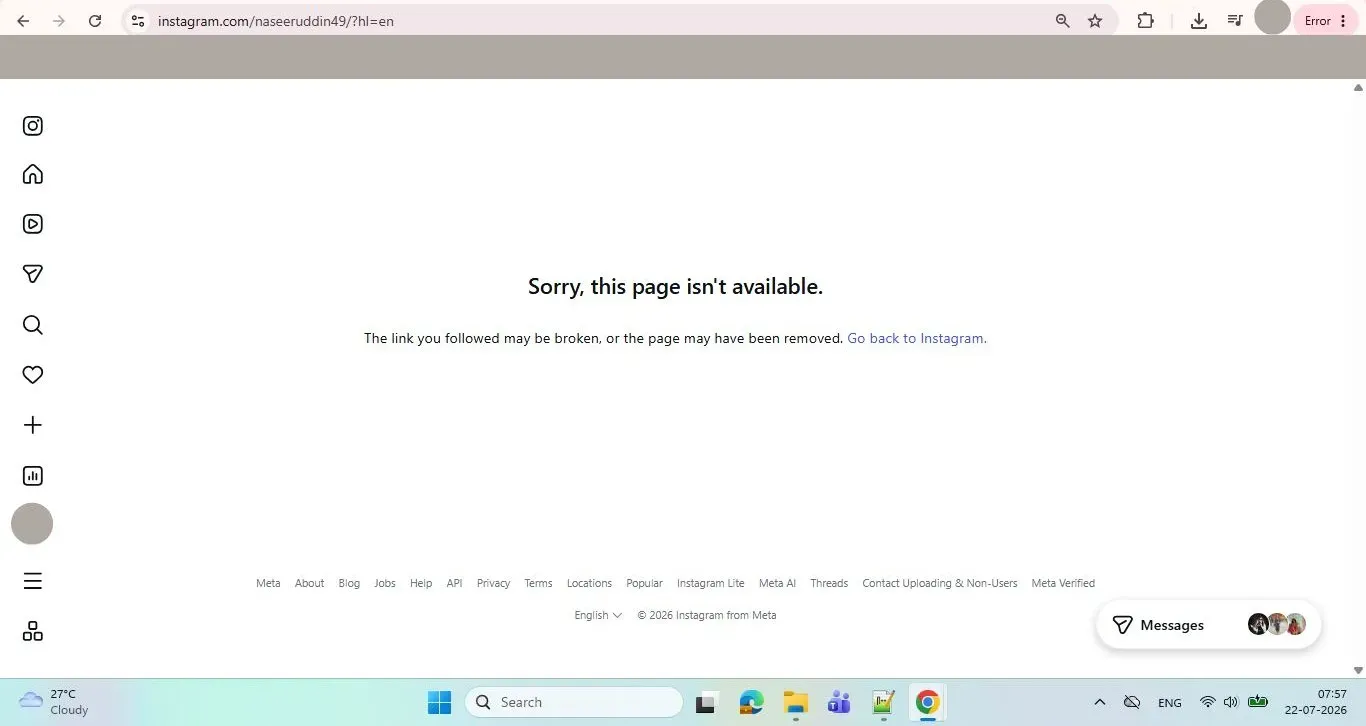The image size is (1366, 726).
Task: Click the browser address bar URL
Action: [x=276, y=21]
